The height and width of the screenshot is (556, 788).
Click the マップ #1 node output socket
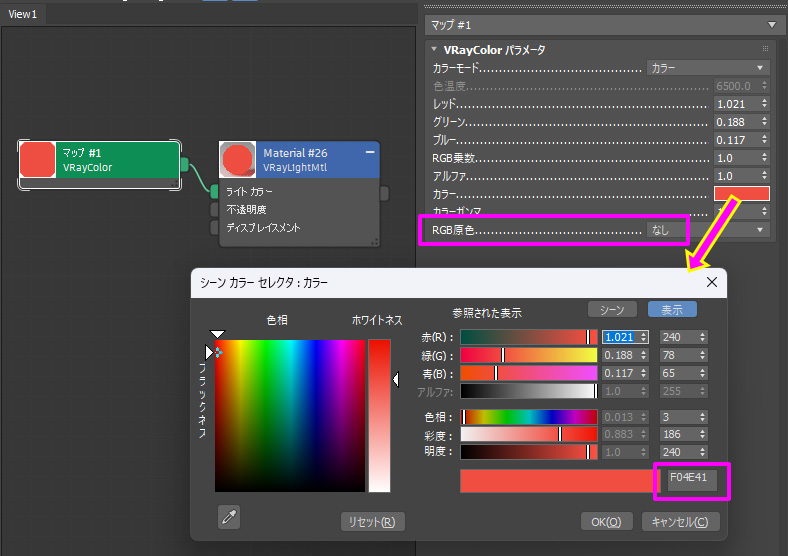coord(184,164)
